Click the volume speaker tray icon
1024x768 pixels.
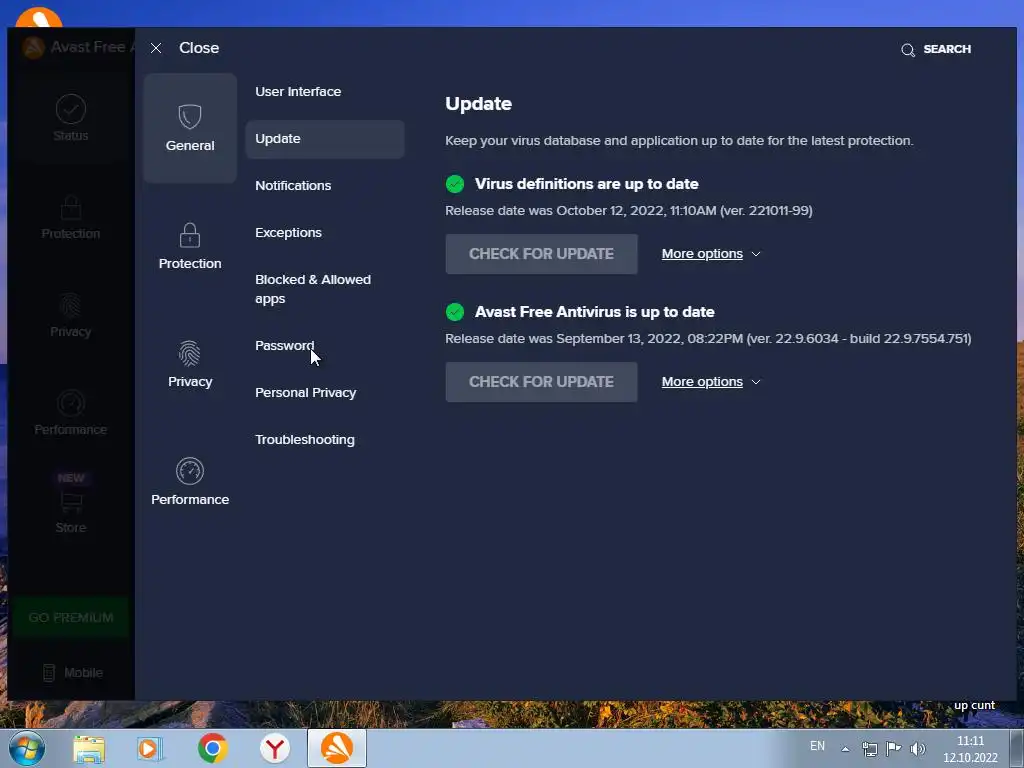(x=918, y=749)
